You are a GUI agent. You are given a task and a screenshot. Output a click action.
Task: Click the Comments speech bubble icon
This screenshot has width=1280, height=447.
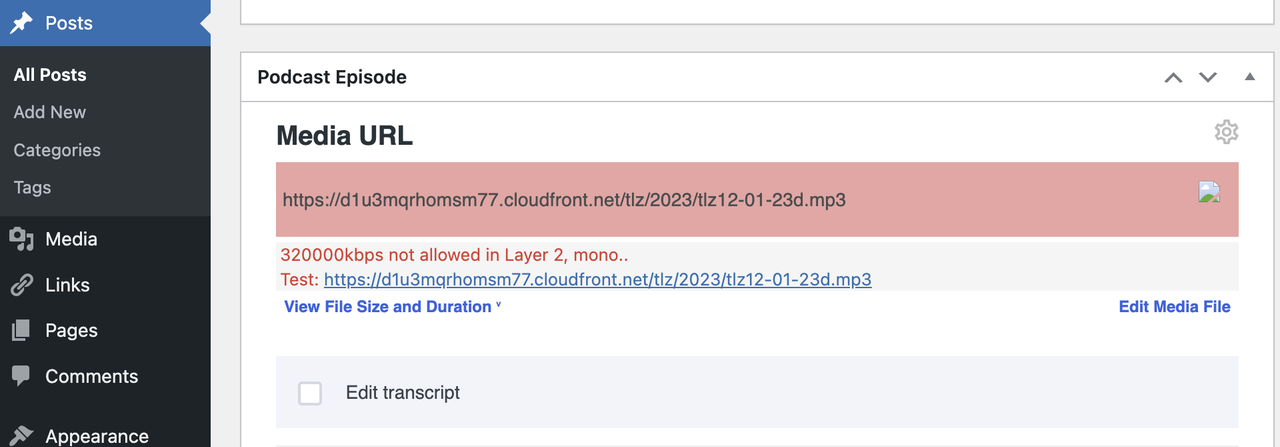coord(21,376)
